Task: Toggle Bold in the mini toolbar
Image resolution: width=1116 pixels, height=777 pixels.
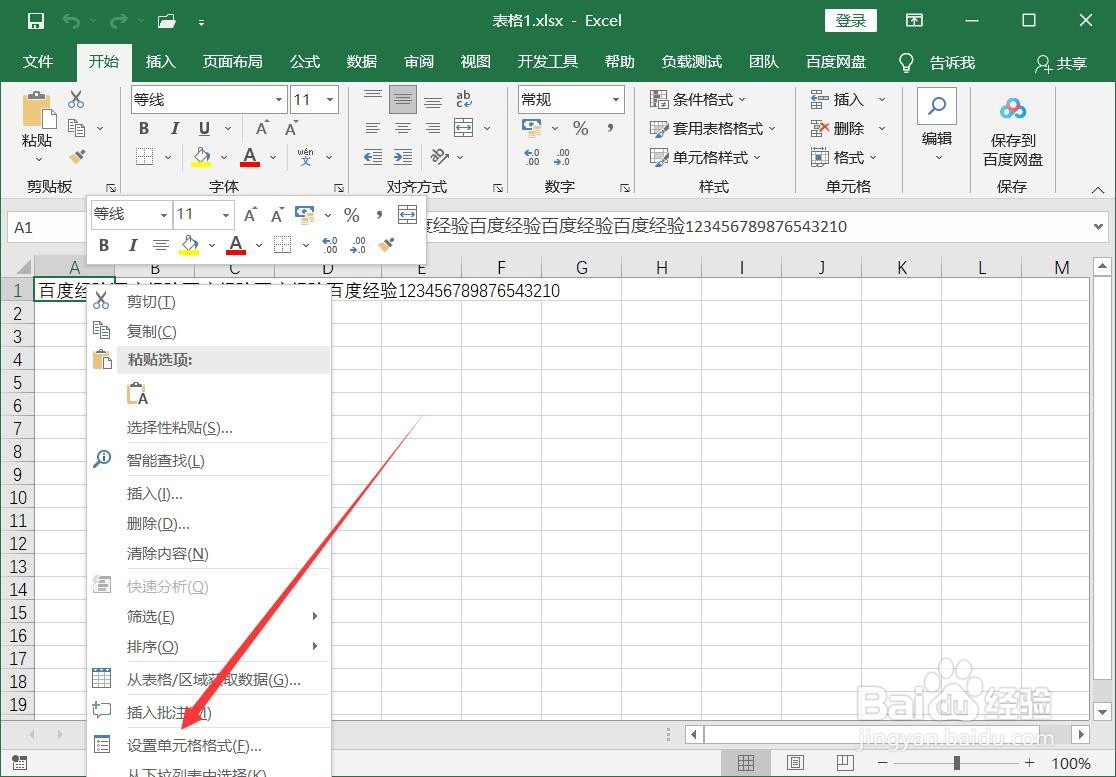Action: [104, 245]
